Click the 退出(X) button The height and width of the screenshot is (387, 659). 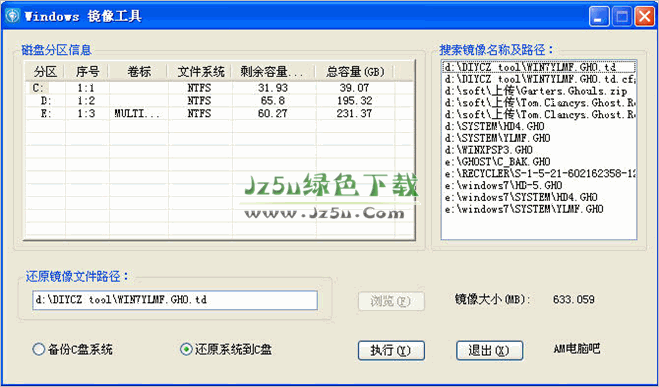tap(489, 350)
